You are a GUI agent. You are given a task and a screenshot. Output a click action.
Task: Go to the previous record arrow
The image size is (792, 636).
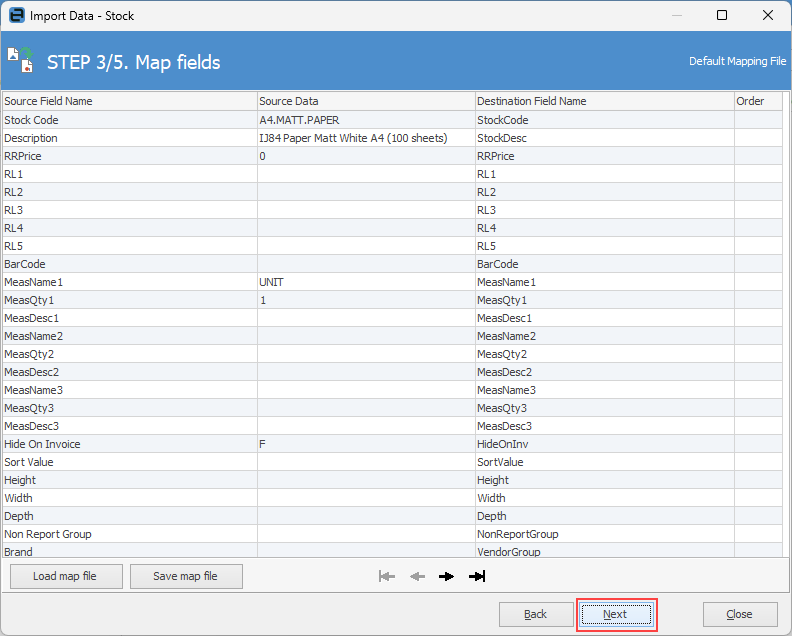(x=417, y=576)
